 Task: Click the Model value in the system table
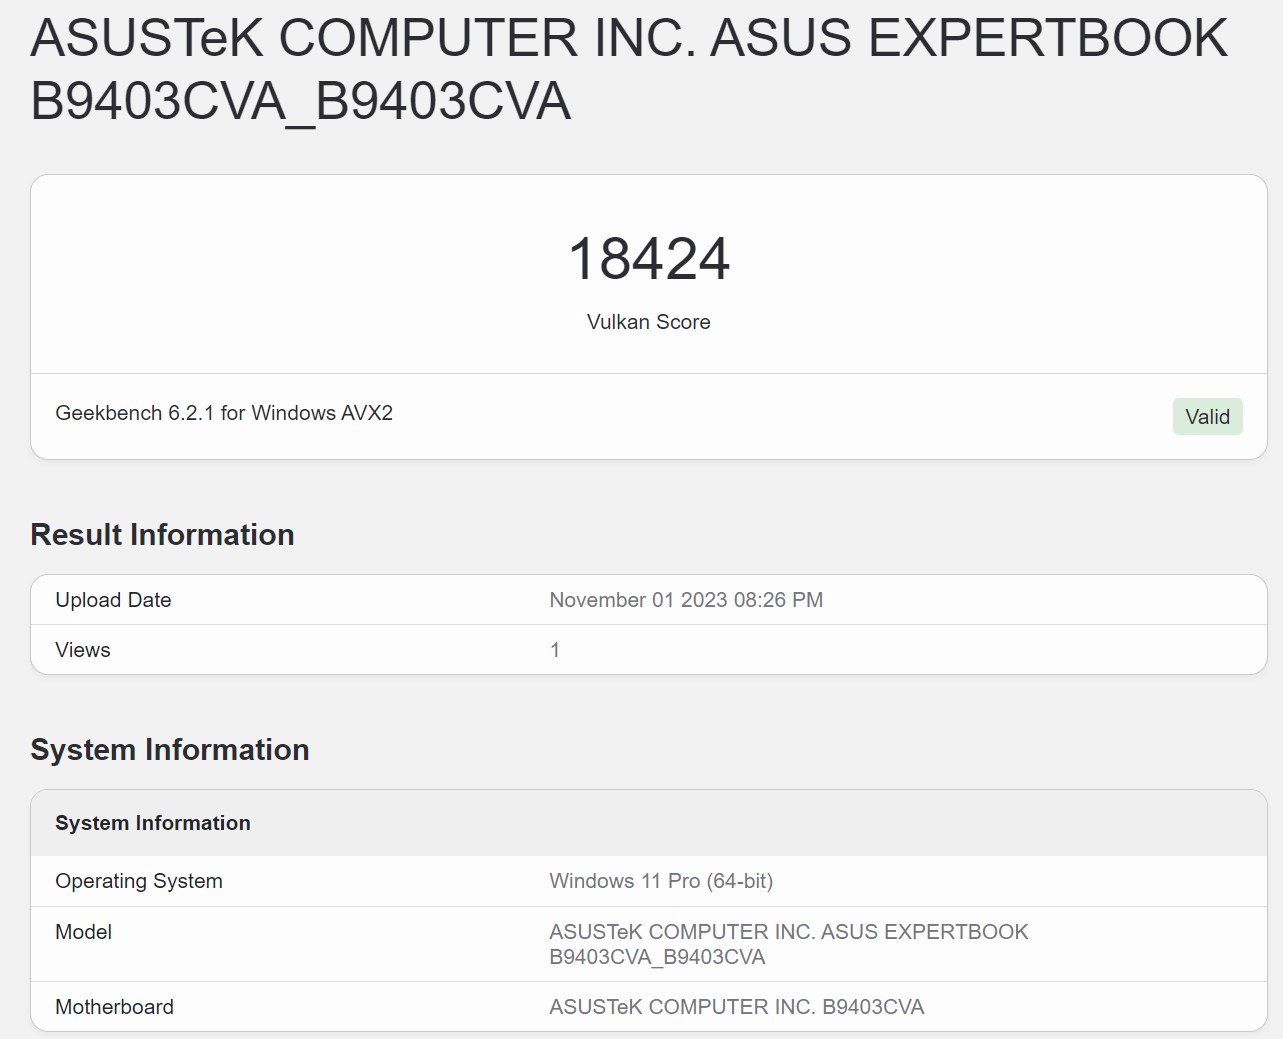pyautogui.click(x=788, y=932)
